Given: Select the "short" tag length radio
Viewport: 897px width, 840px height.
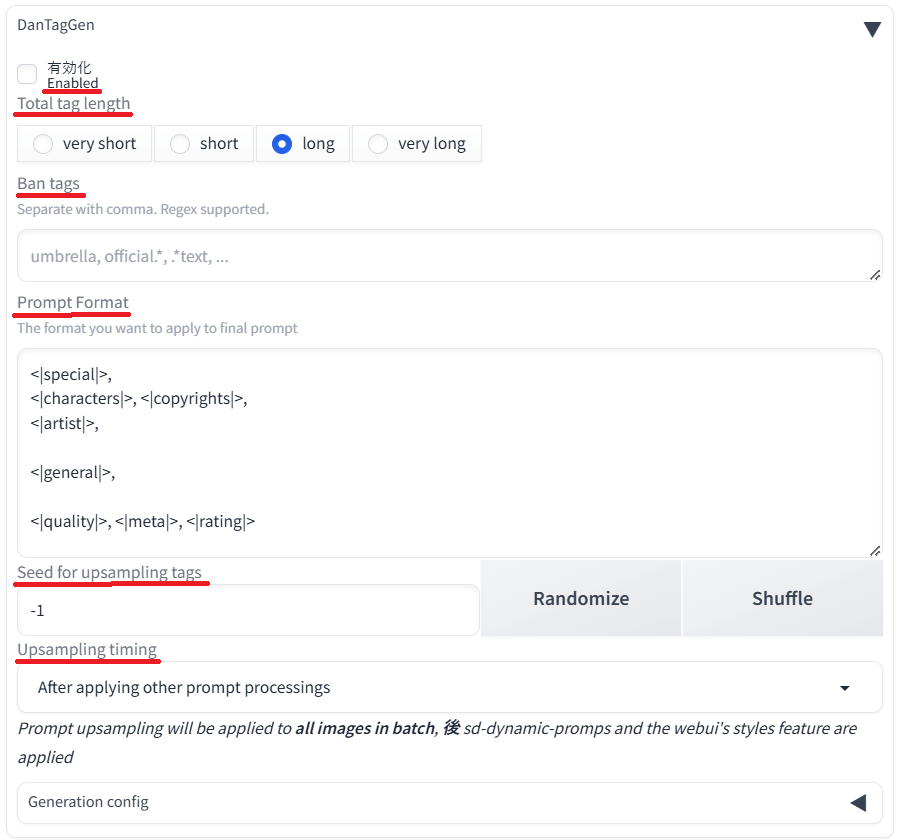Looking at the screenshot, I should (180, 144).
